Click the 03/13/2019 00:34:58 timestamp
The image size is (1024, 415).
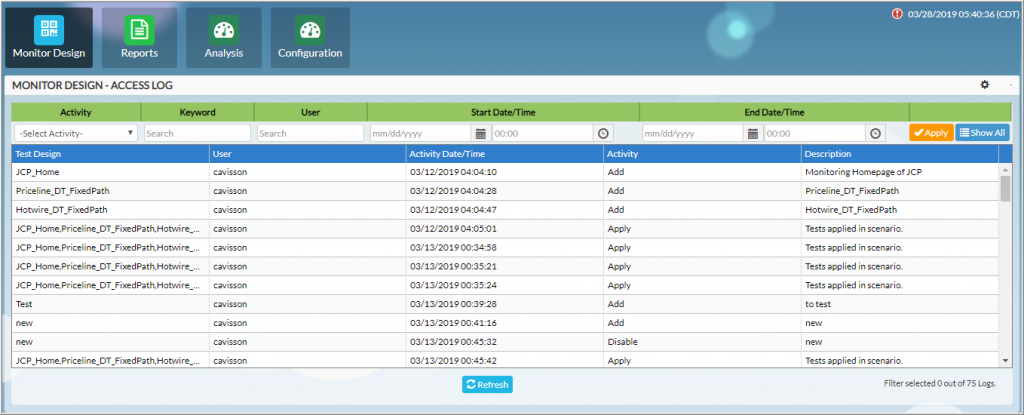[453, 248]
